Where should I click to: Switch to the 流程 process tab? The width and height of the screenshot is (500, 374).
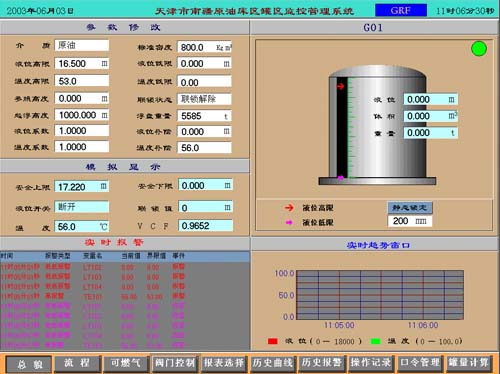tap(77, 363)
